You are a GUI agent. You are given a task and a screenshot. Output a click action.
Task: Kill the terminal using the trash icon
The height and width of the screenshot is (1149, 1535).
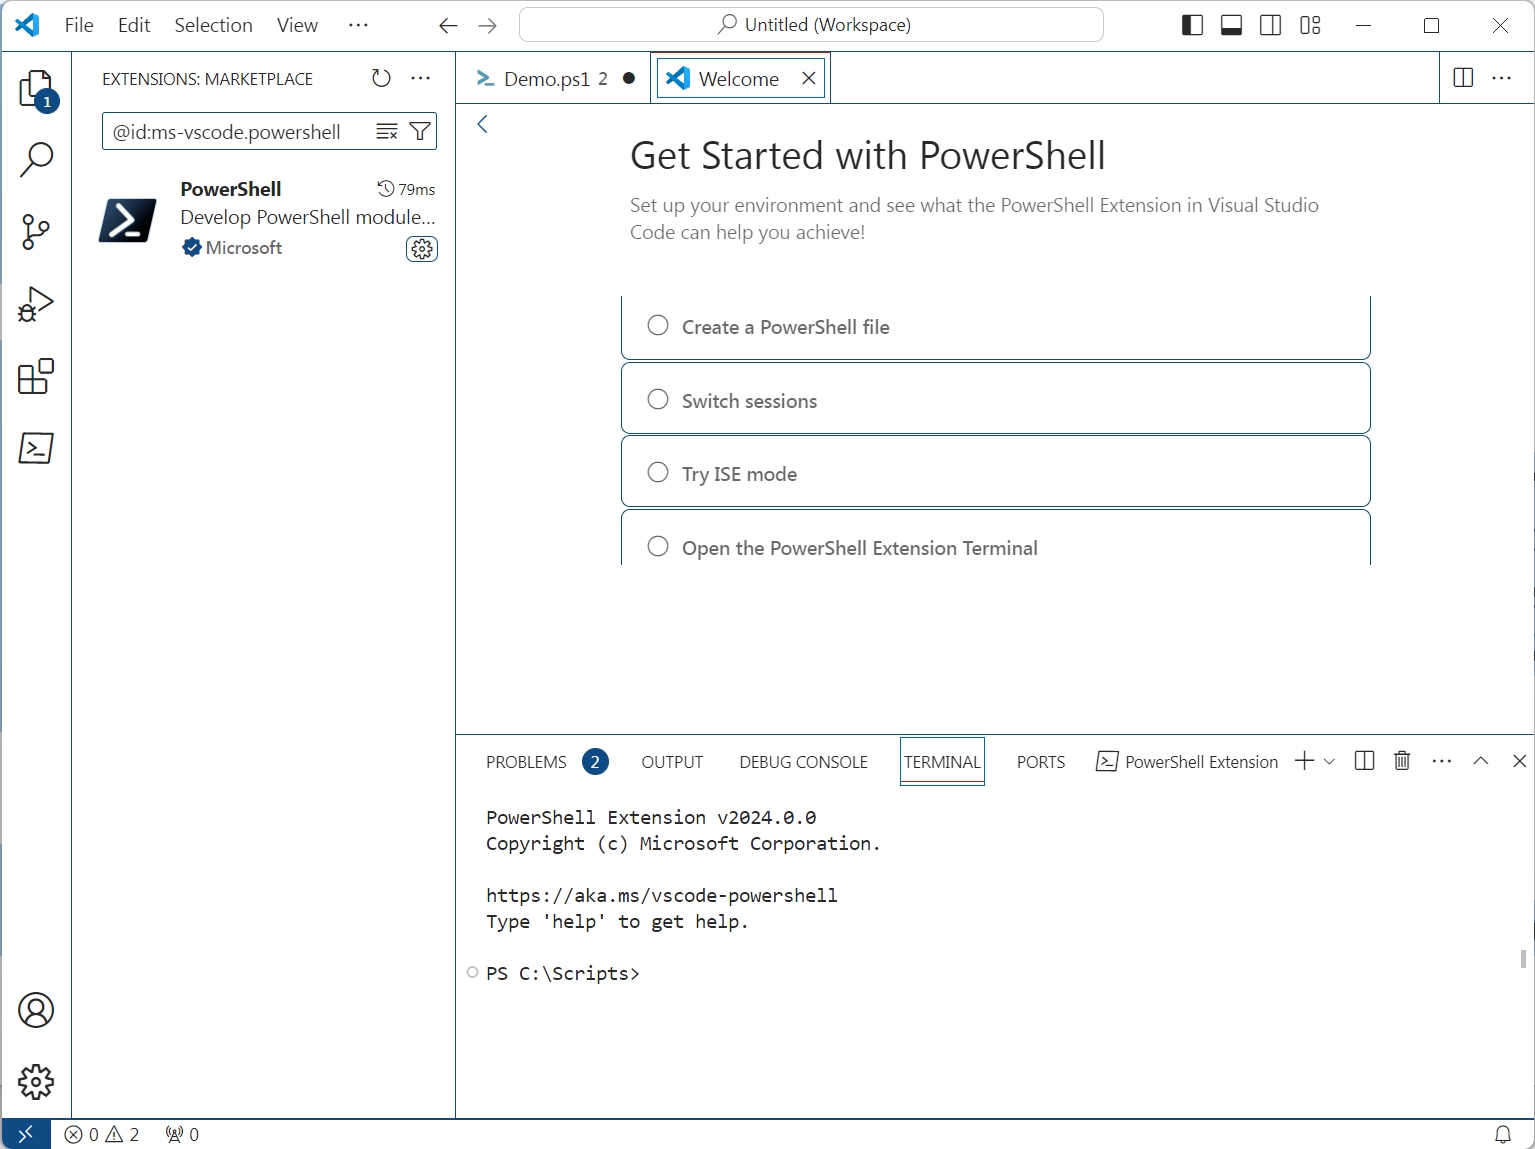[x=1400, y=761]
